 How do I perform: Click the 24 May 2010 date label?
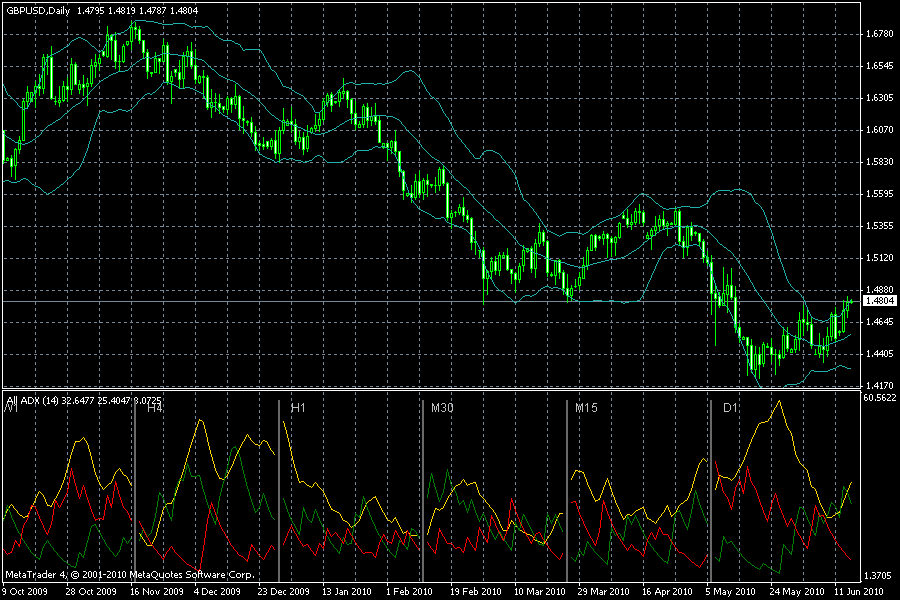pyautogui.click(x=797, y=591)
